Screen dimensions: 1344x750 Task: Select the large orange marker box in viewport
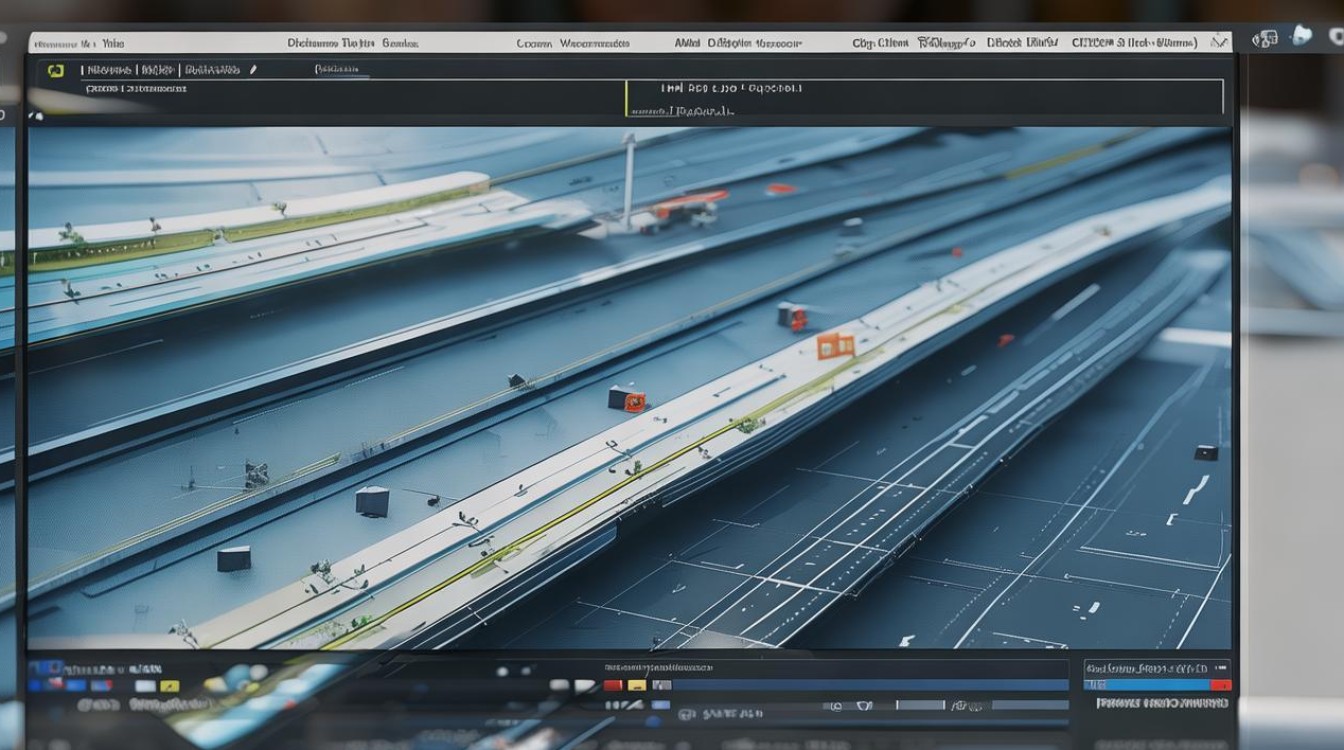(x=835, y=346)
